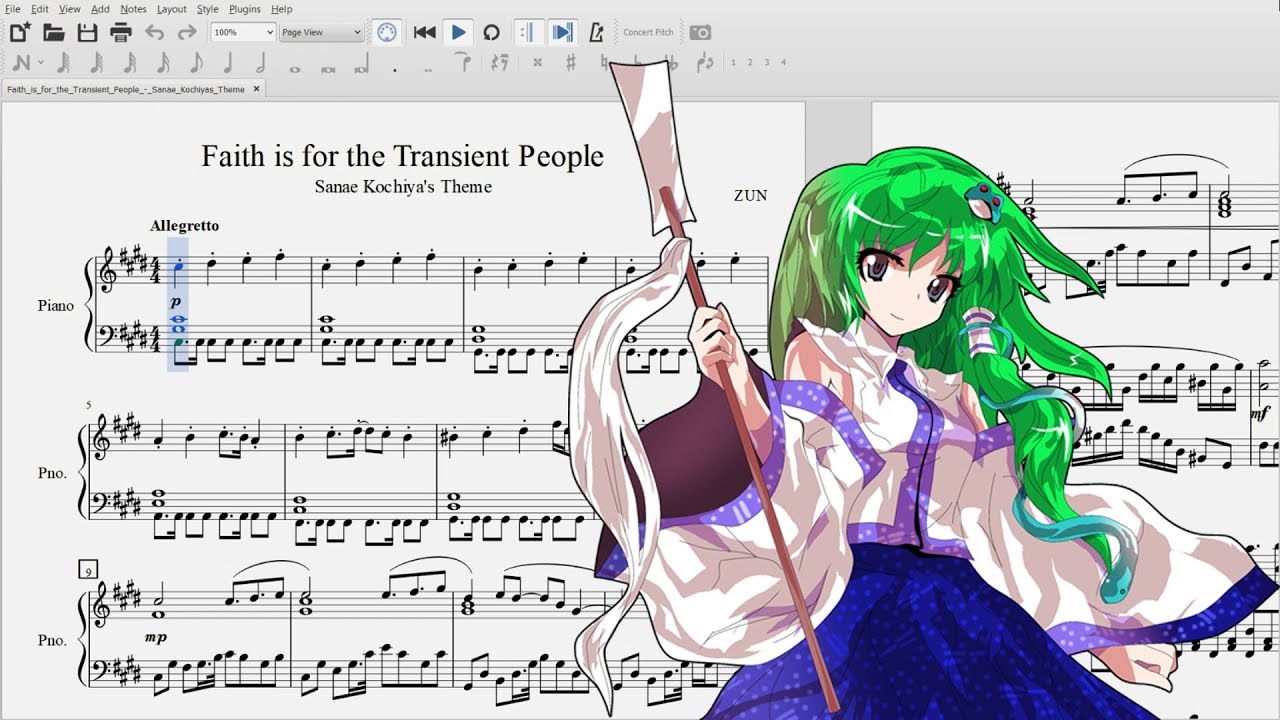
Task: Redo the last action
Action: coord(187,32)
